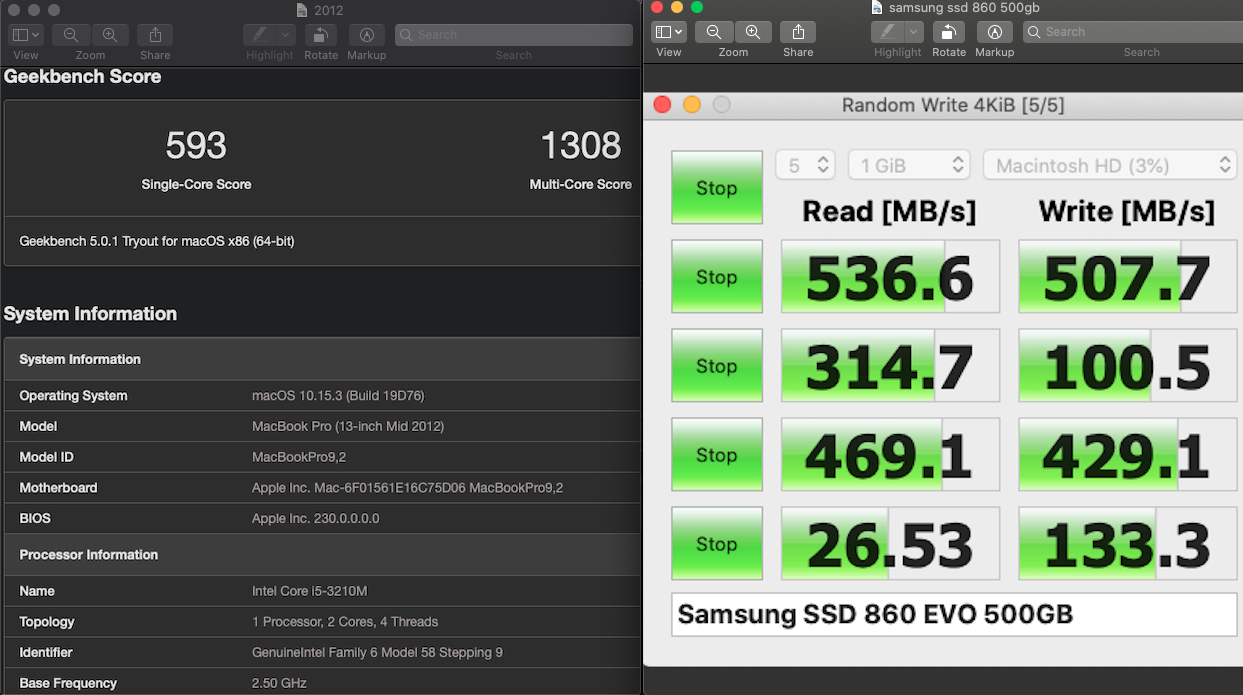Rotate the image in the samsung ssd window
The image size is (1243, 695).
click(948, 32)
